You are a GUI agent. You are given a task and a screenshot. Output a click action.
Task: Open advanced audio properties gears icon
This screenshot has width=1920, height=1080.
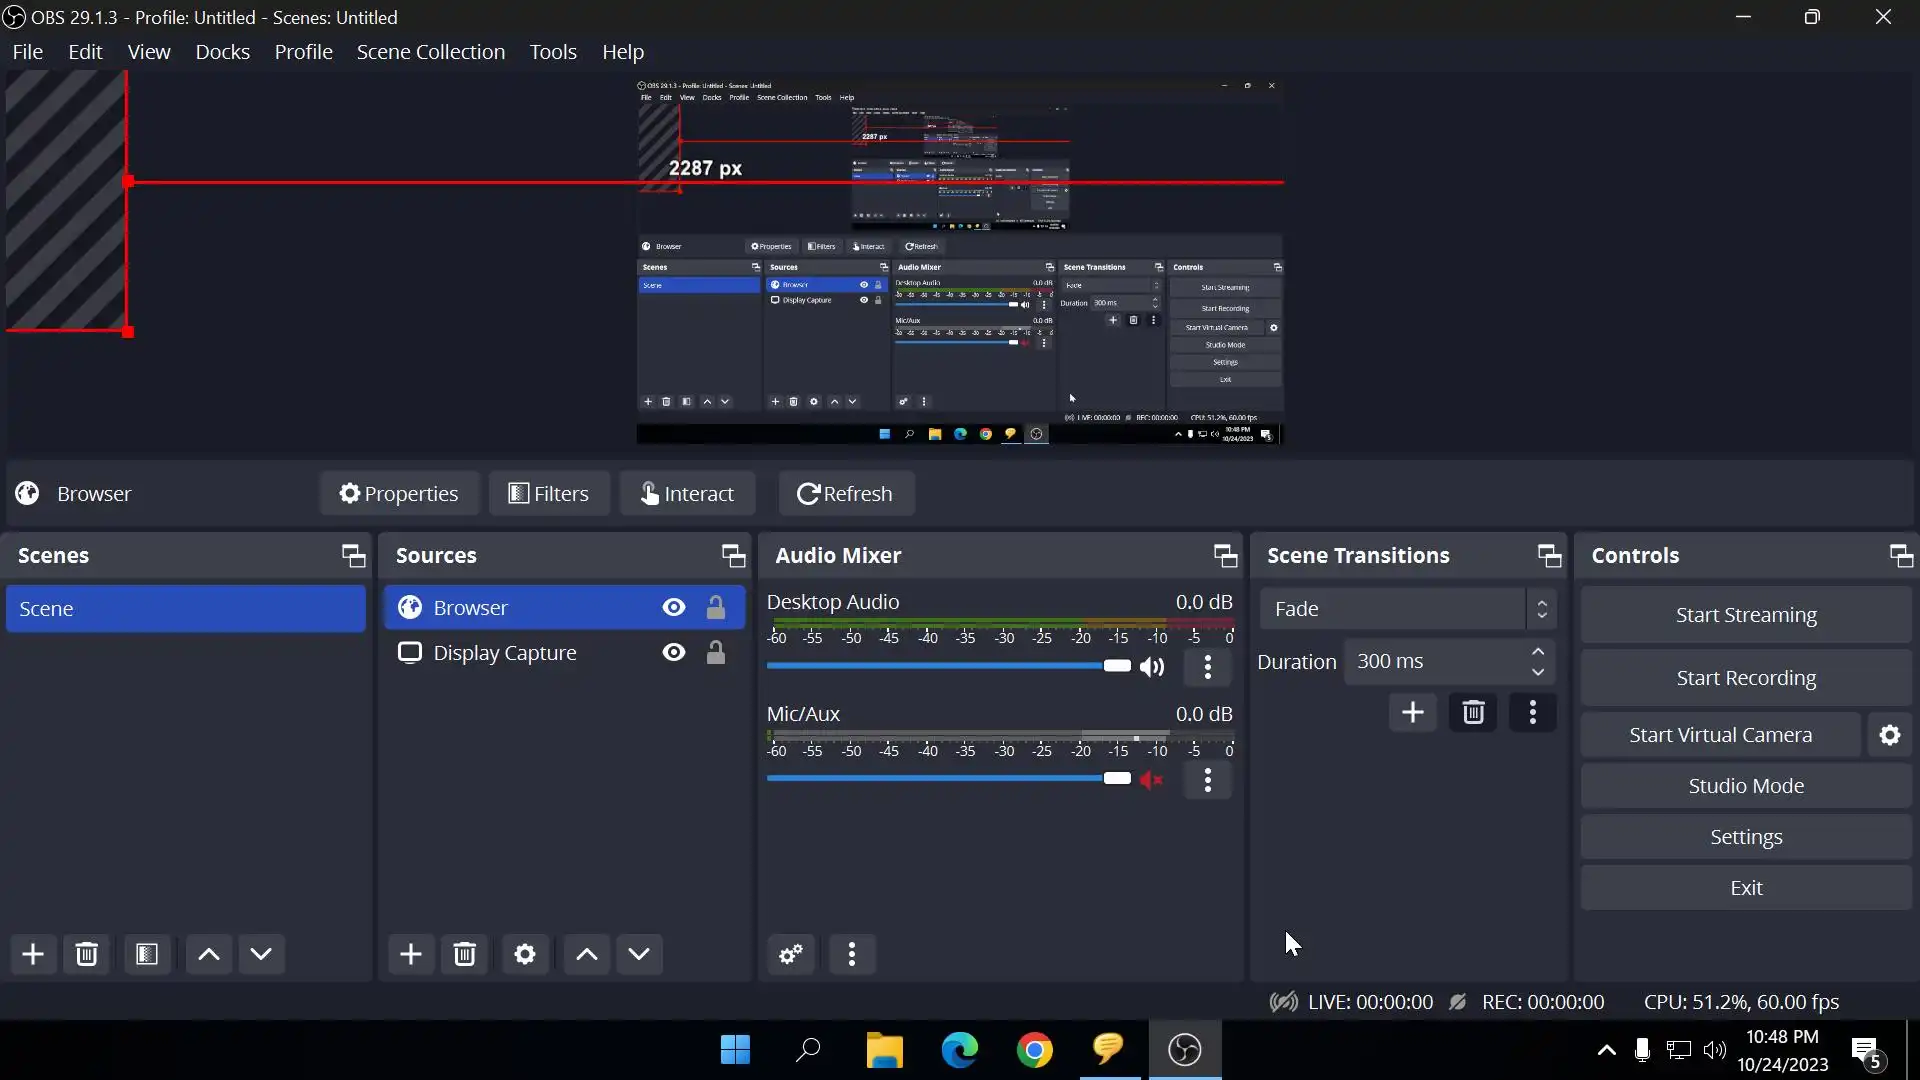(x=791, y=954)
